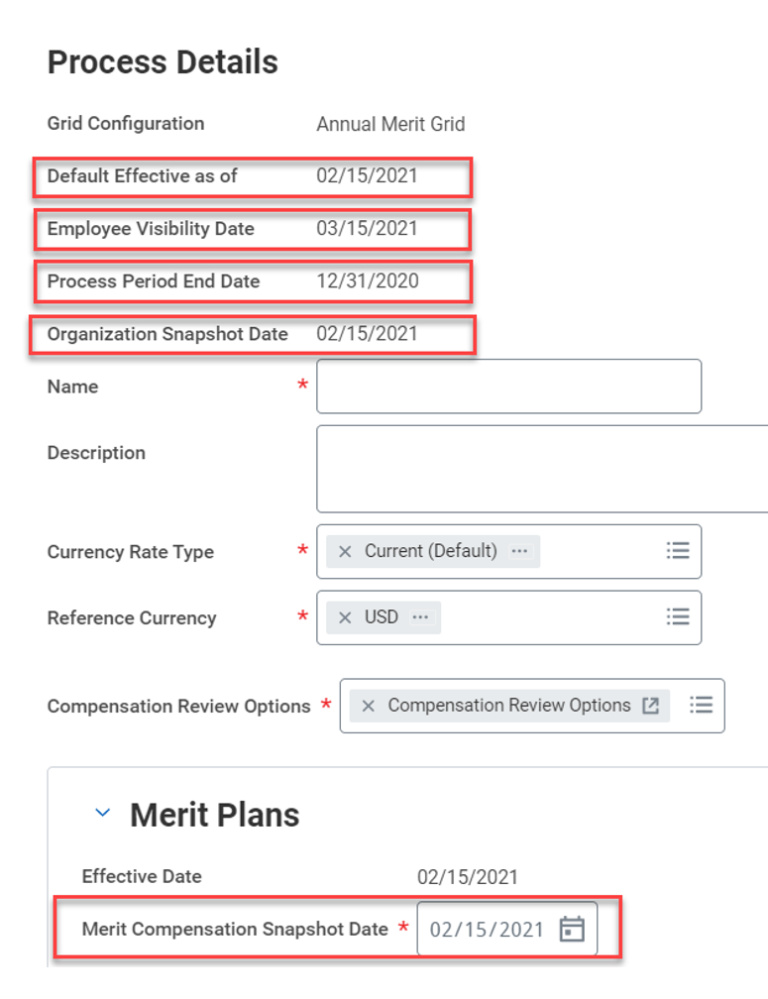This screenshot has width=768, height=999.
Task: Edit the Merit Compensation Snapshot Date field
Action: 487,930
